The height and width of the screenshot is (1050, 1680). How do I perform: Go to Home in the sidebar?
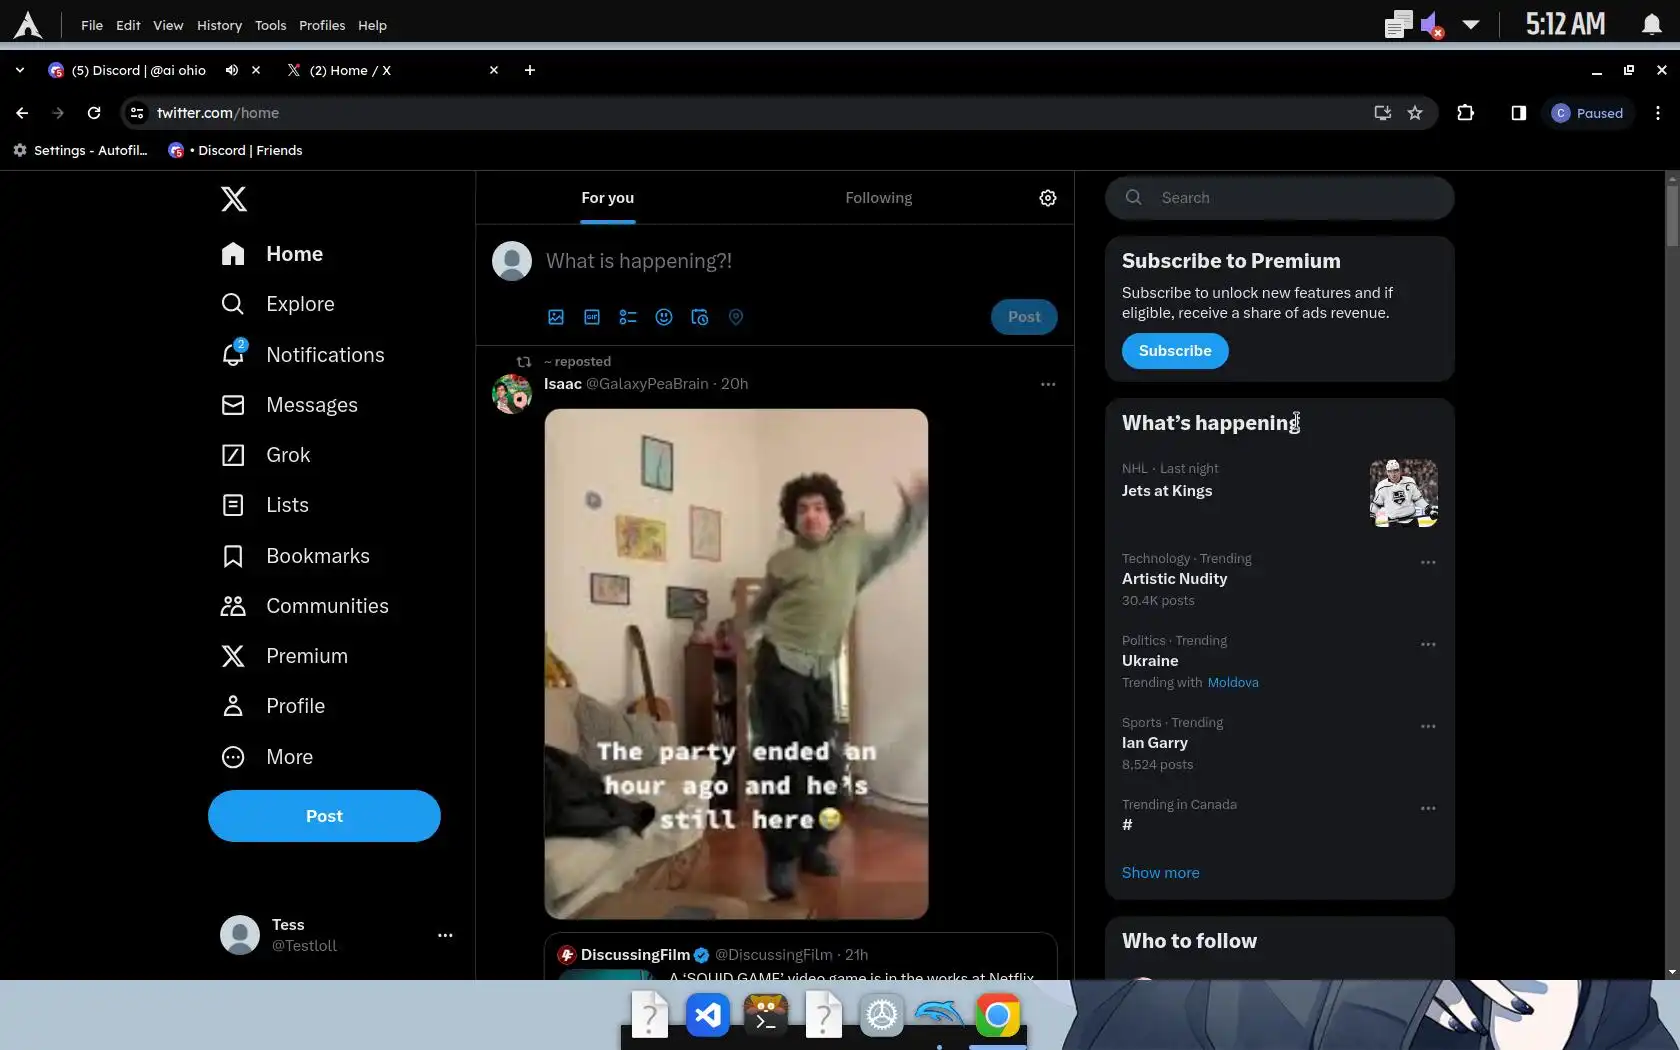[x=272, y=254]
